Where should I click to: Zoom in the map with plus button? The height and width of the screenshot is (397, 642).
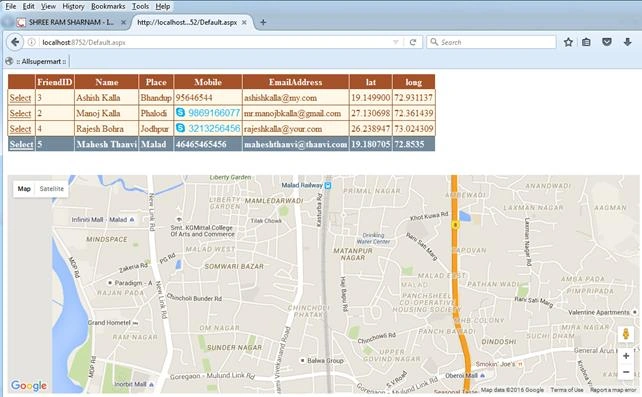pos(626,356)
